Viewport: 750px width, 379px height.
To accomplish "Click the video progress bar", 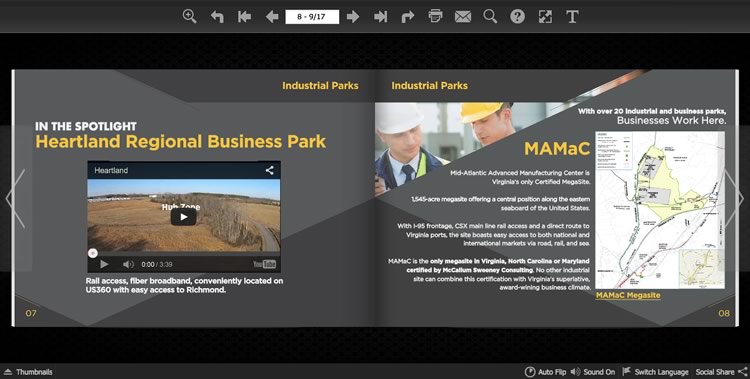I will click(x=184, y=253).
